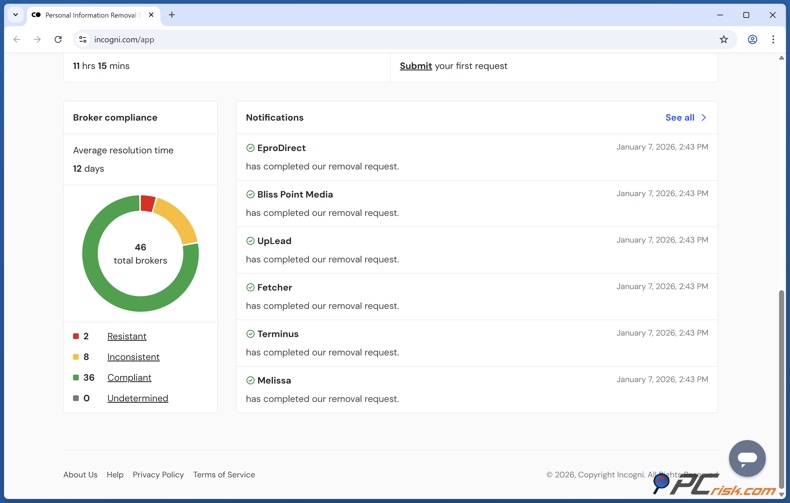Open the Inconsistent brokers link
Viewport: 790px width, 503px height.
tap(133, 357)
